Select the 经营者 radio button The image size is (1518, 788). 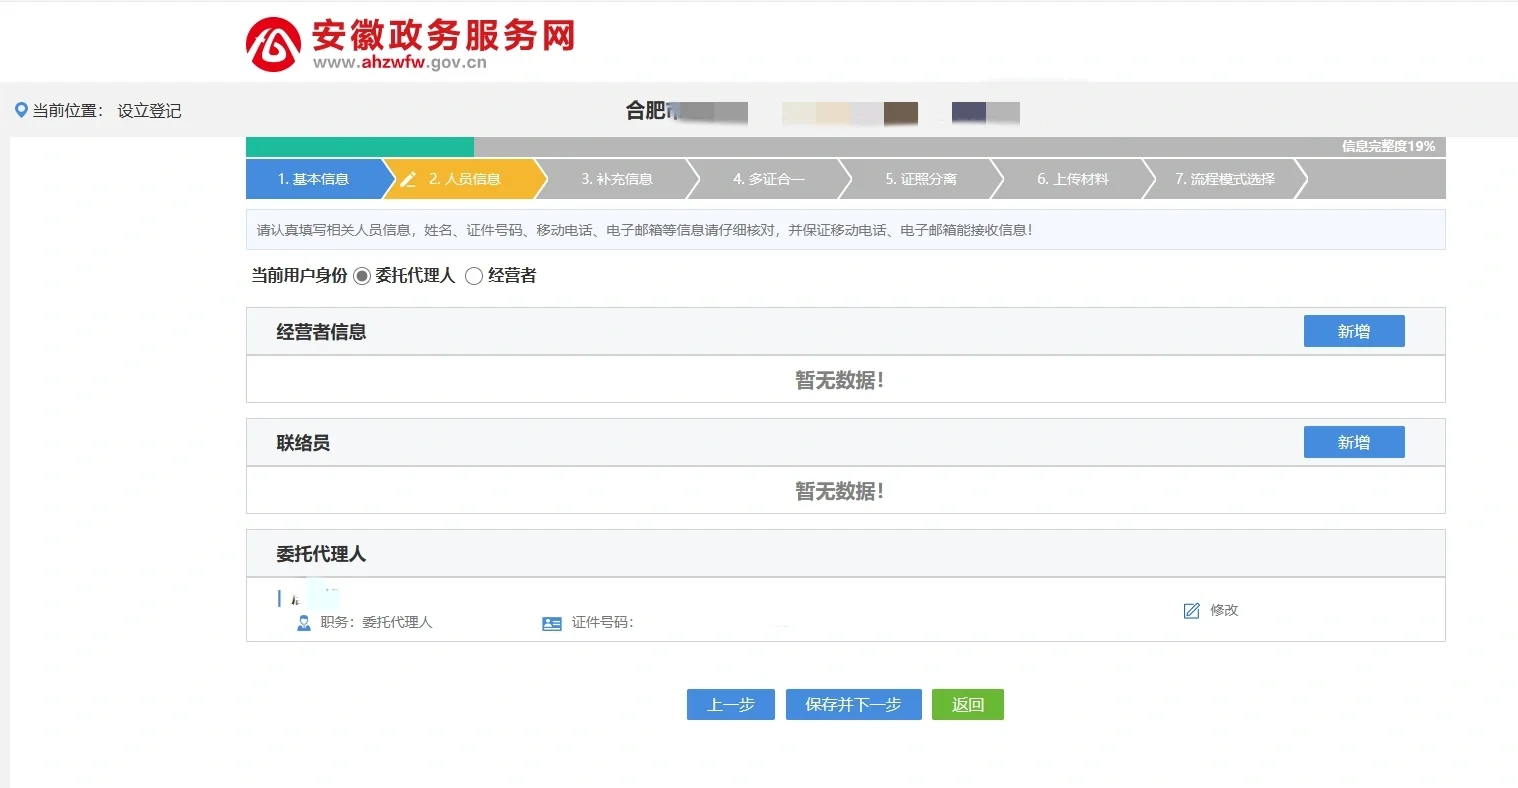point(474,276)
